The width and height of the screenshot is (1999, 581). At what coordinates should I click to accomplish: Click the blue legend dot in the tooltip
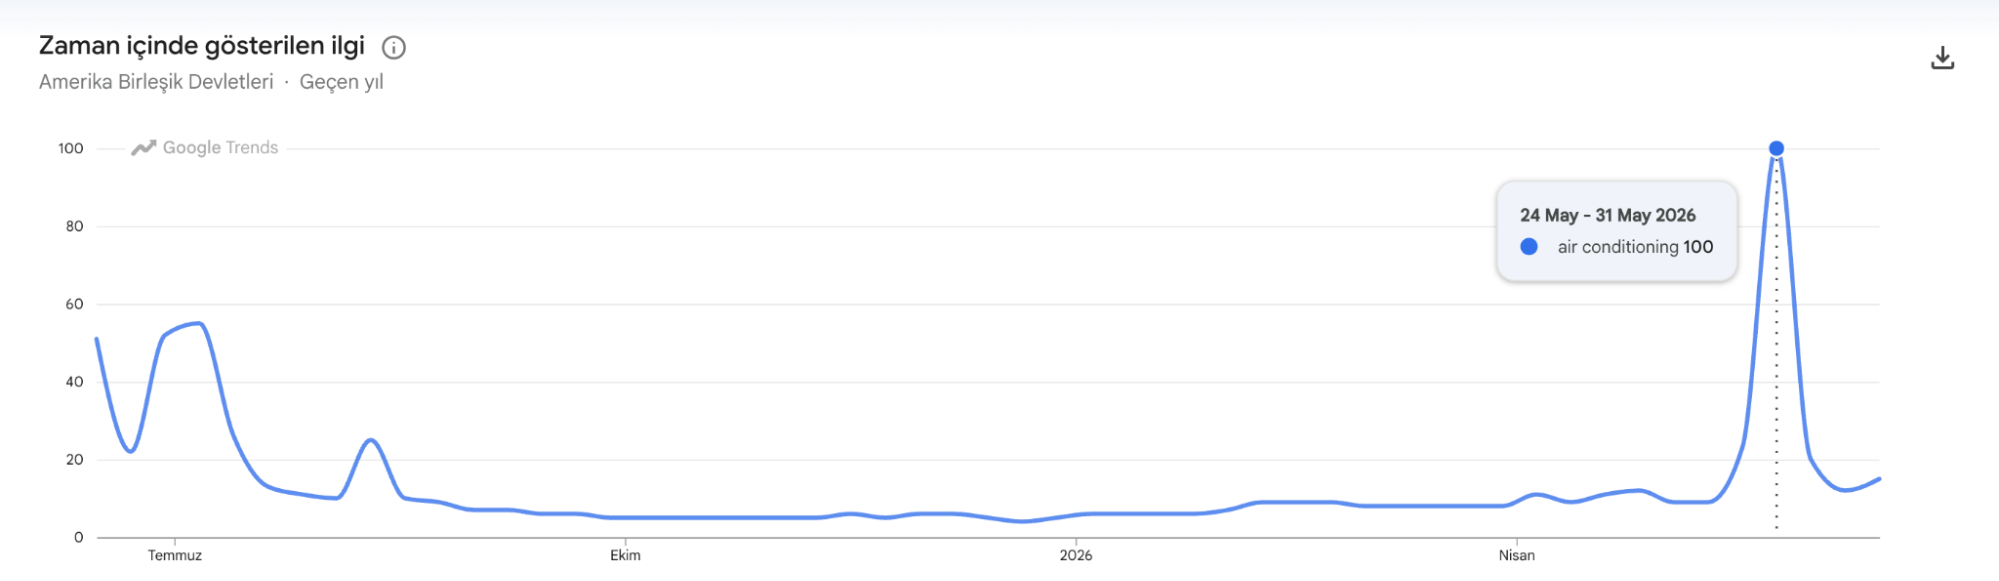tap(1528, 246)
